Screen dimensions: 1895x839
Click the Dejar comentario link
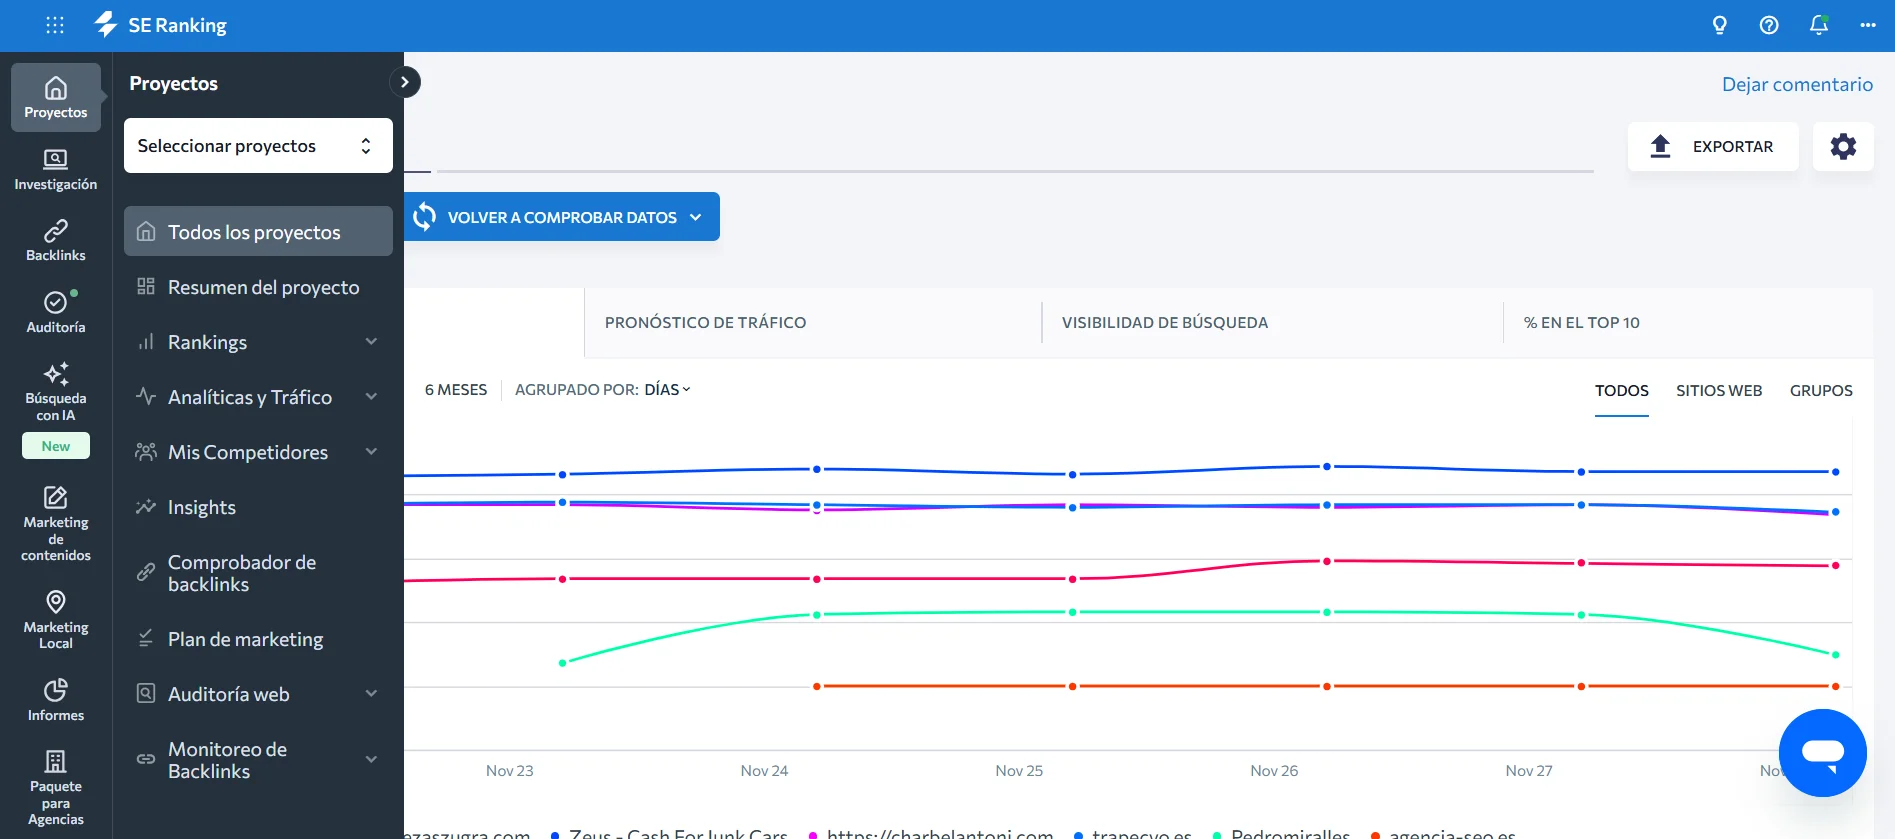(1796, 84)
